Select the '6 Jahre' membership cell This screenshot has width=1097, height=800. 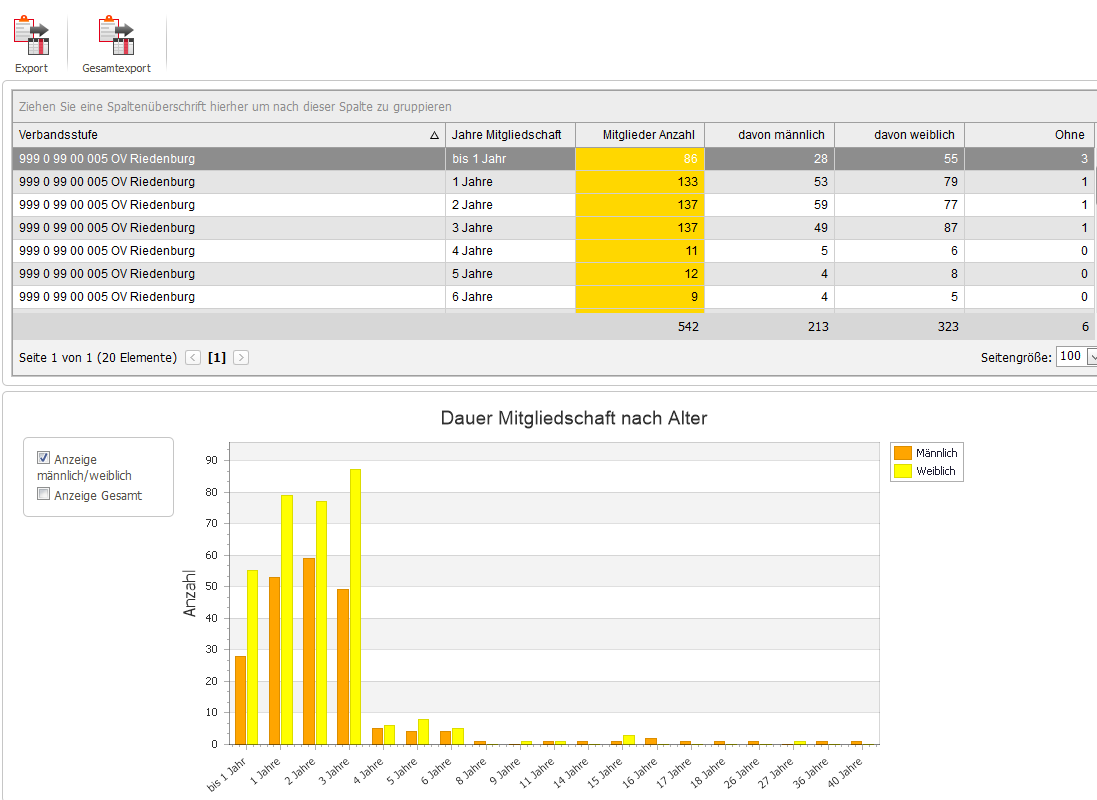pyautogui.click(x=510, y=297)
